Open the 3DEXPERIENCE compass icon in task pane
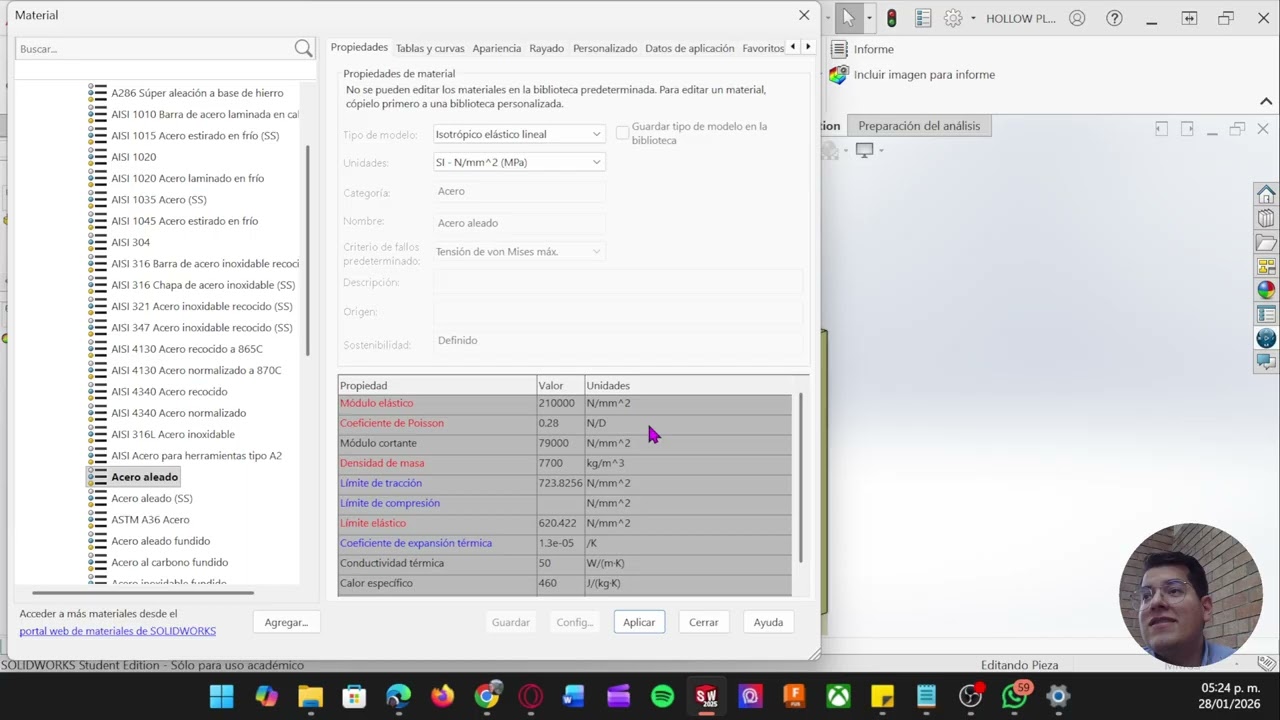The height and width of the screenshot is (720, 1280). [1266, 339]
